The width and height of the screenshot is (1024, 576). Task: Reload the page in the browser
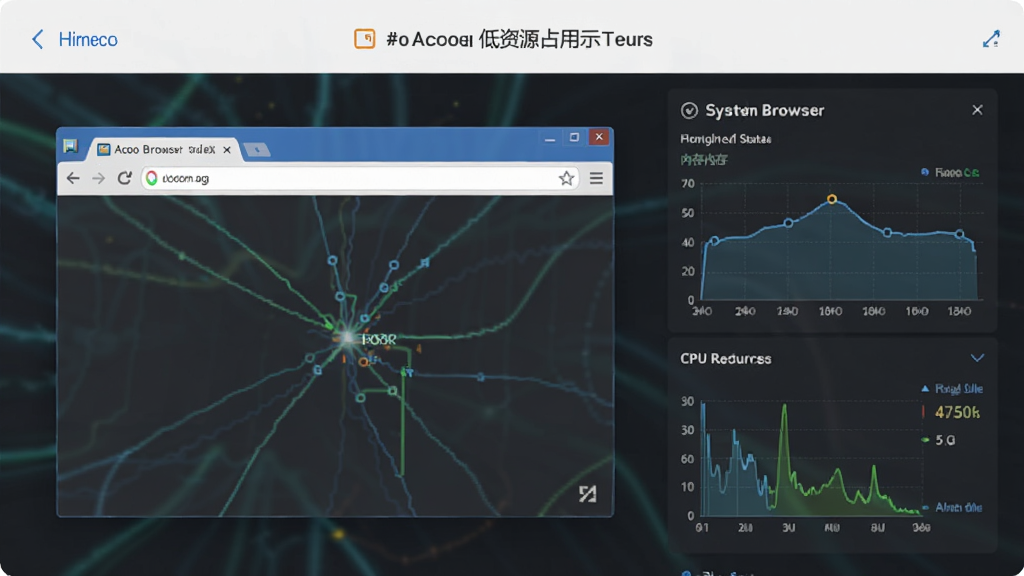pos(124,178)
